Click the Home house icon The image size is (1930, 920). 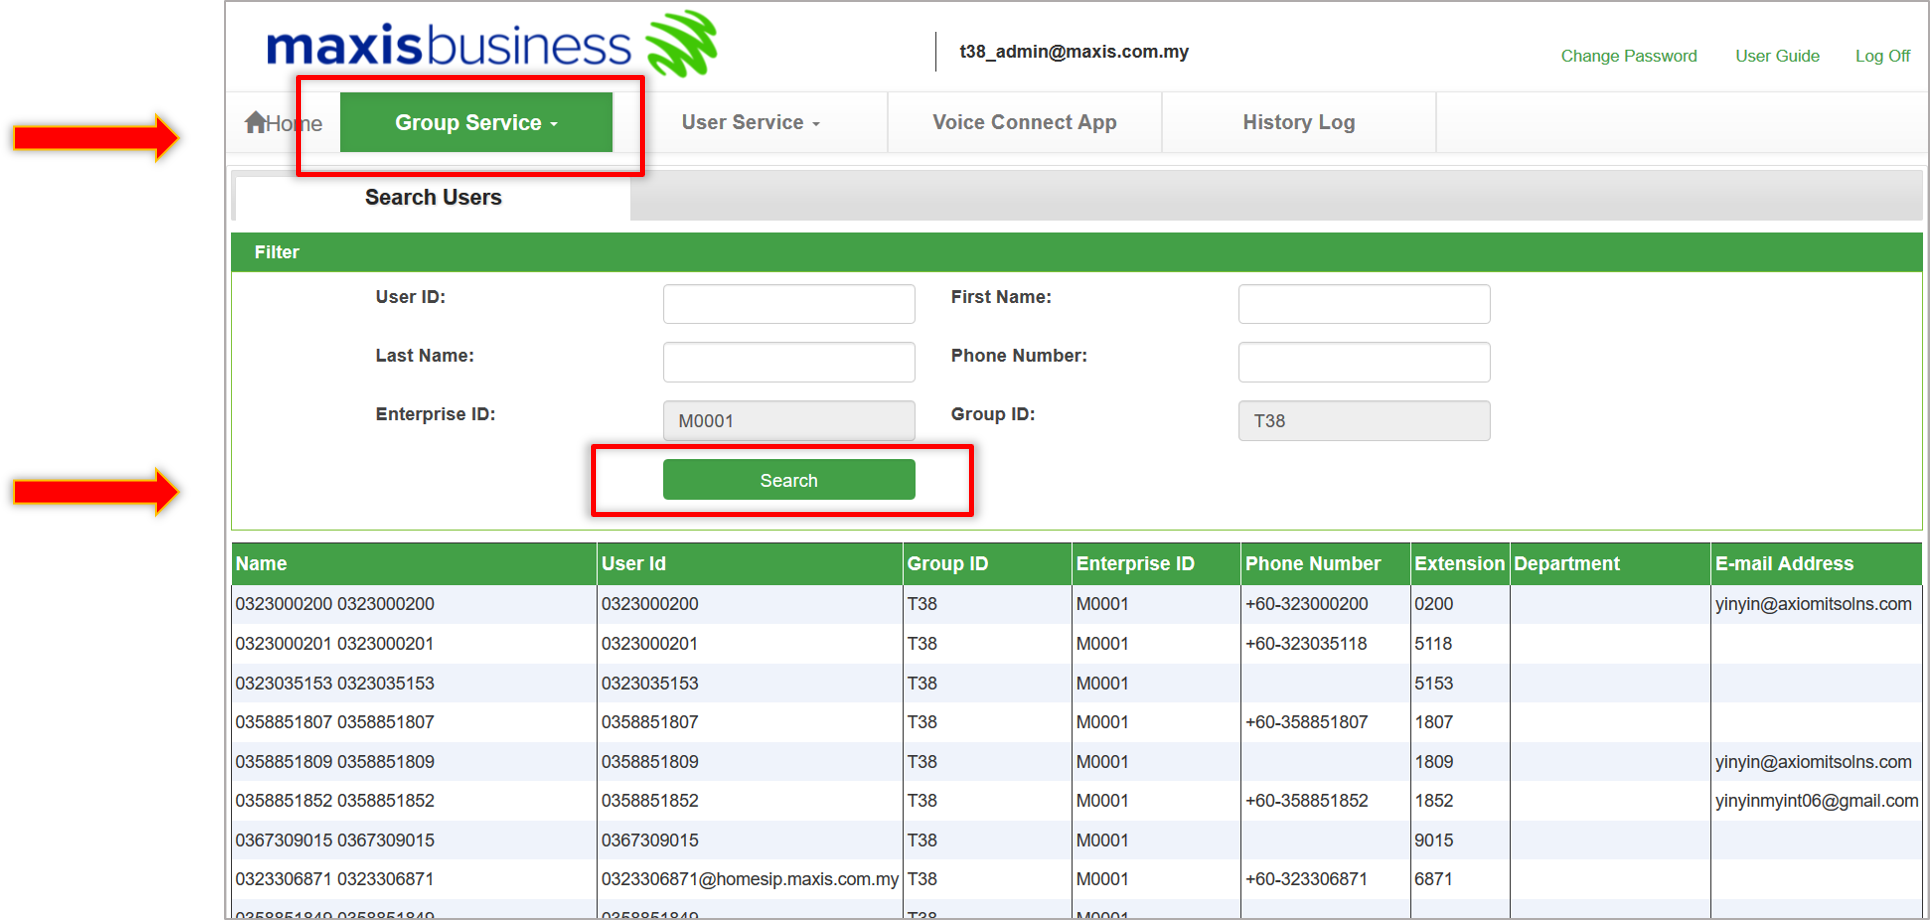tap(257, 122)
